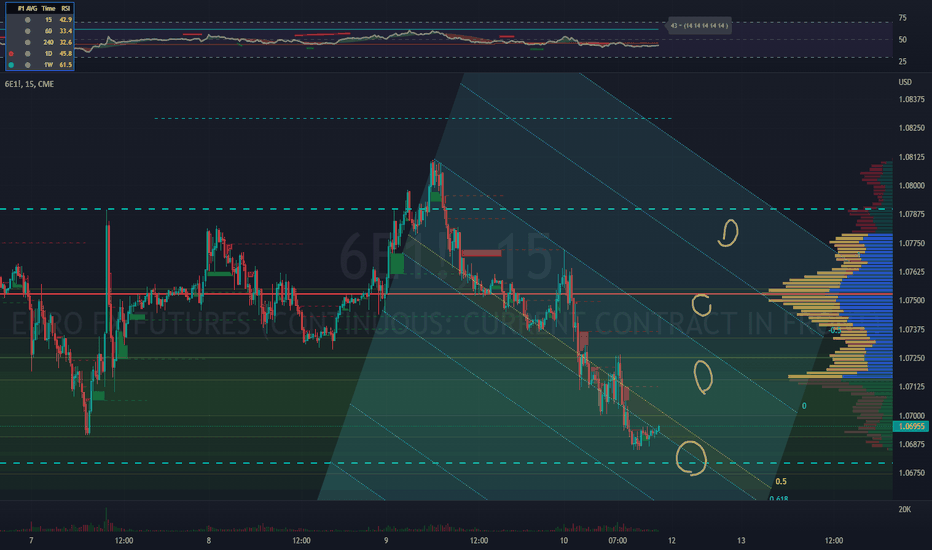Click RSI value 42.9 in the table
The height and width of the screenshot is (550, 932).
[x=65, y=20]
